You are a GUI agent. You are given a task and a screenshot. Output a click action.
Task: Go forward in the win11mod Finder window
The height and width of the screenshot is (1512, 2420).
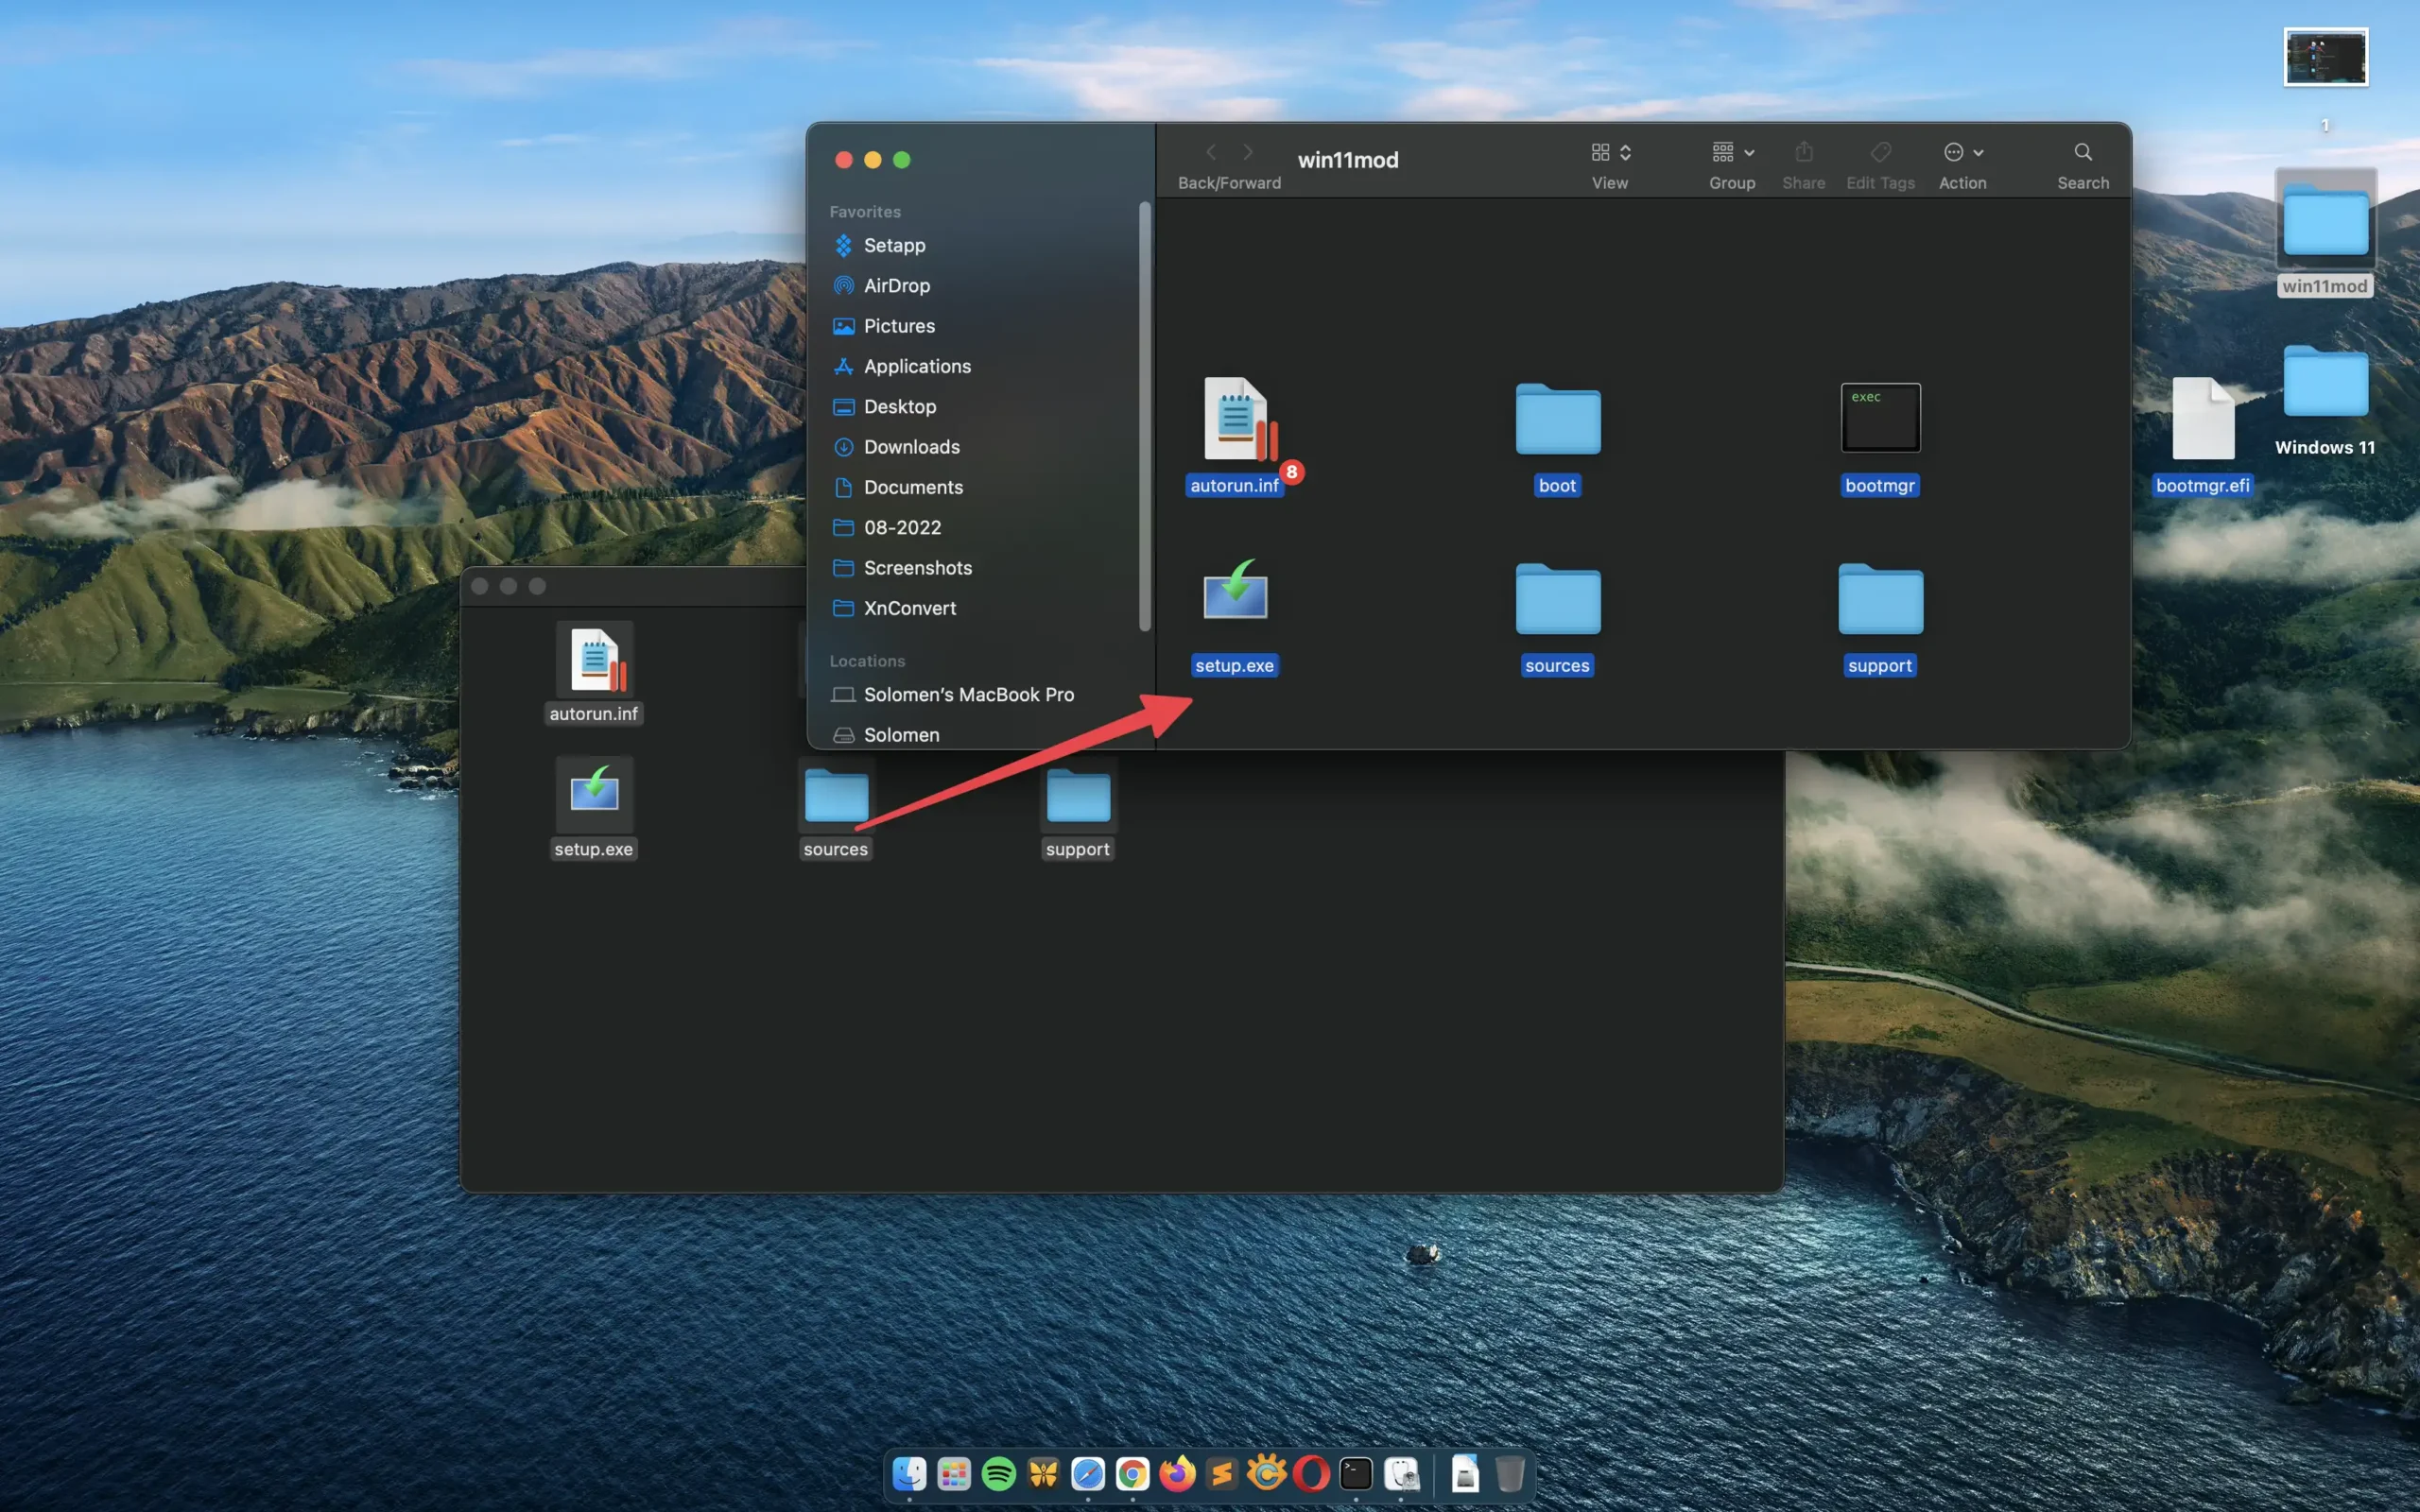click(1248, 152)
